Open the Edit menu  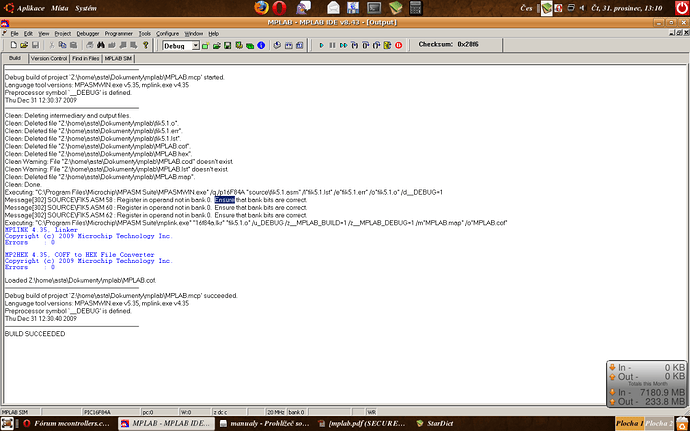click(x=28, y=33)
